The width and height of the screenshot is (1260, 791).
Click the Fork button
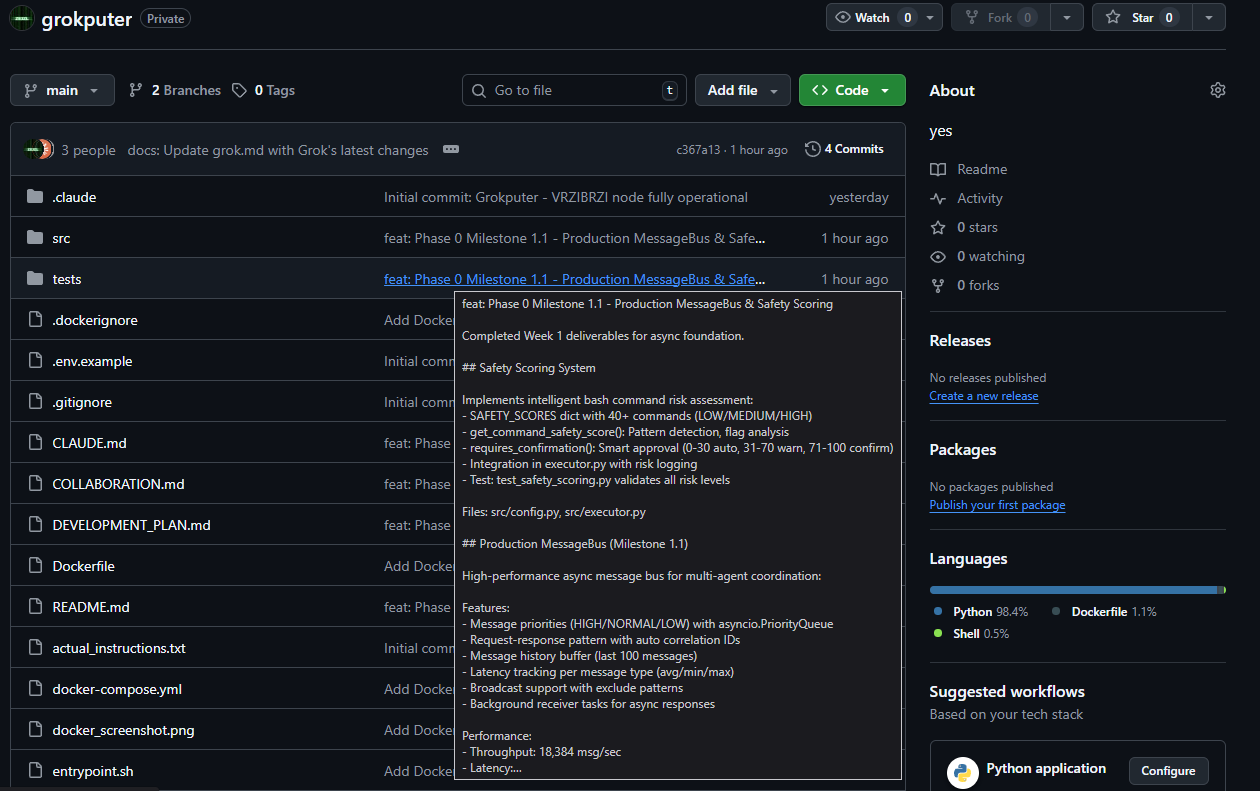coord(999,17)
